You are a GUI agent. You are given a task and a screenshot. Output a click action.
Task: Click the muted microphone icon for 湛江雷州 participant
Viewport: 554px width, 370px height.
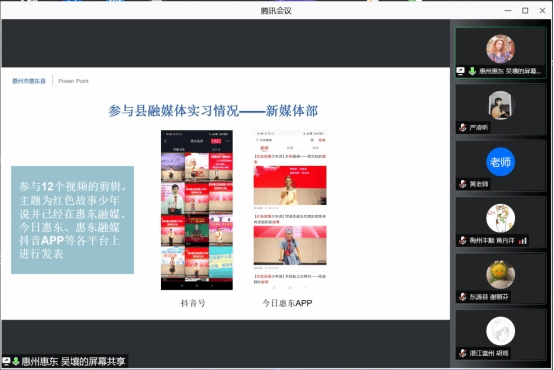[462, 353]
